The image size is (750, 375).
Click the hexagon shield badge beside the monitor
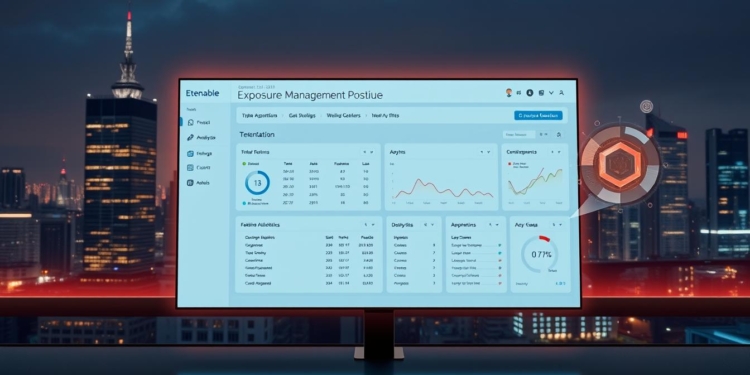click(619, 164)
